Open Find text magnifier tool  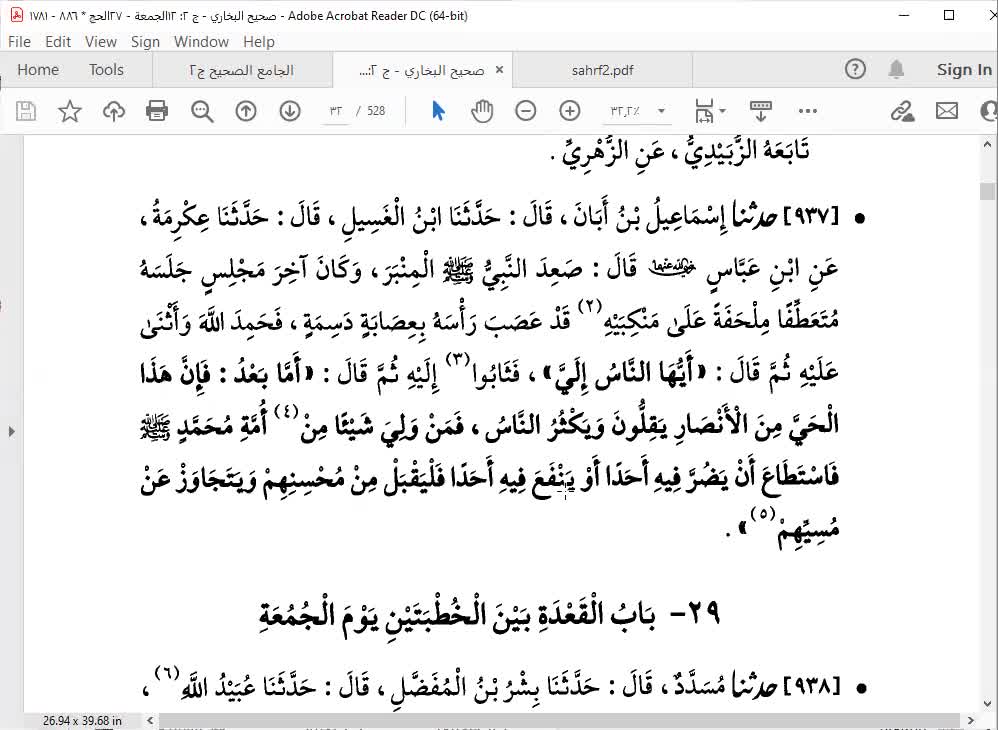click(x=202, y=111)
